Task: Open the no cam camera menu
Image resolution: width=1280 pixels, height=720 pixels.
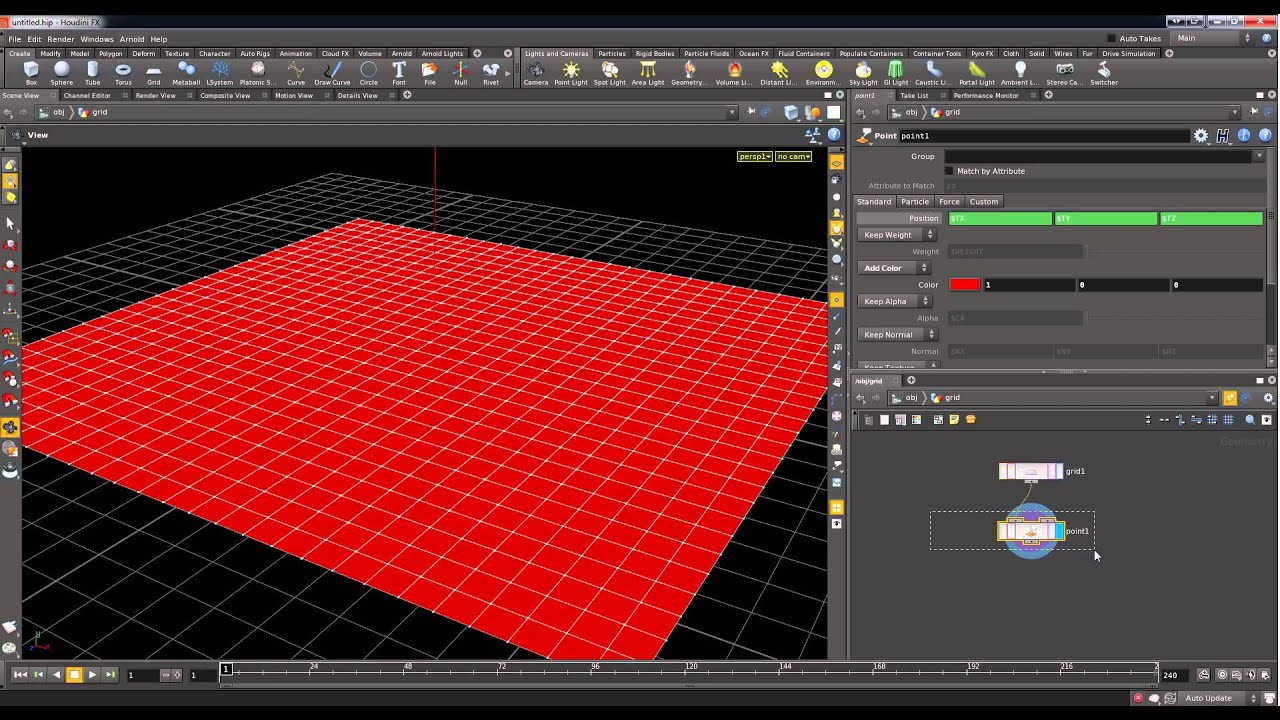Action: 793,157
